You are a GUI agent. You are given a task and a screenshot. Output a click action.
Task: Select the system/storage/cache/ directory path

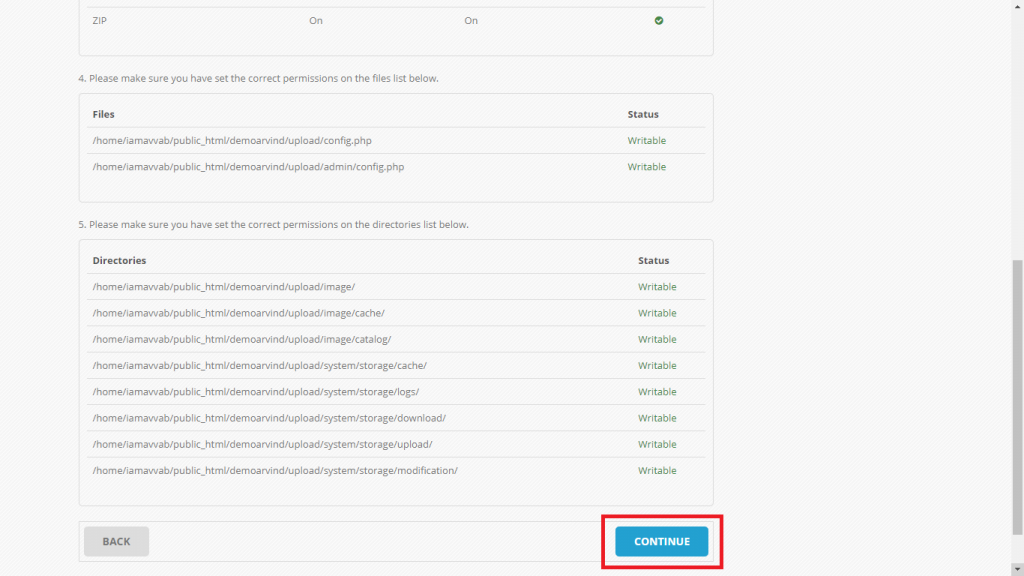coord(259,365)
